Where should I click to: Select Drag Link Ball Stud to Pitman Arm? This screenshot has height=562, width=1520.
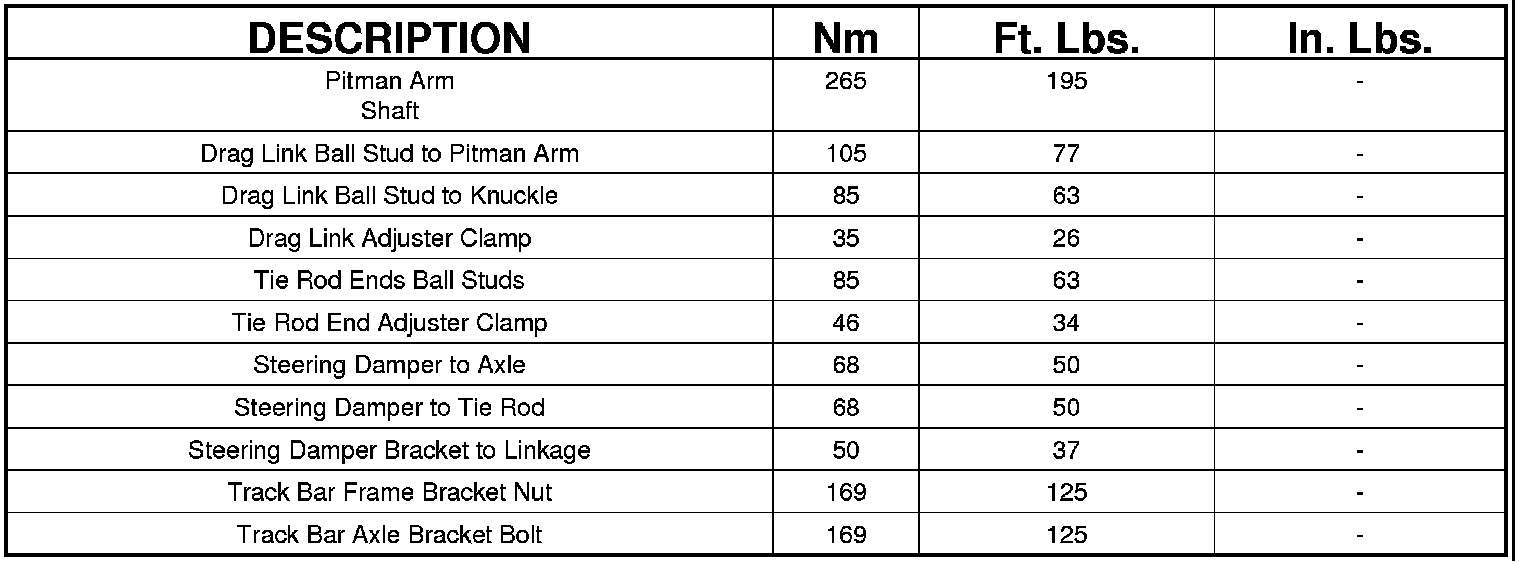pyautogui.click(x=389, y=154)
